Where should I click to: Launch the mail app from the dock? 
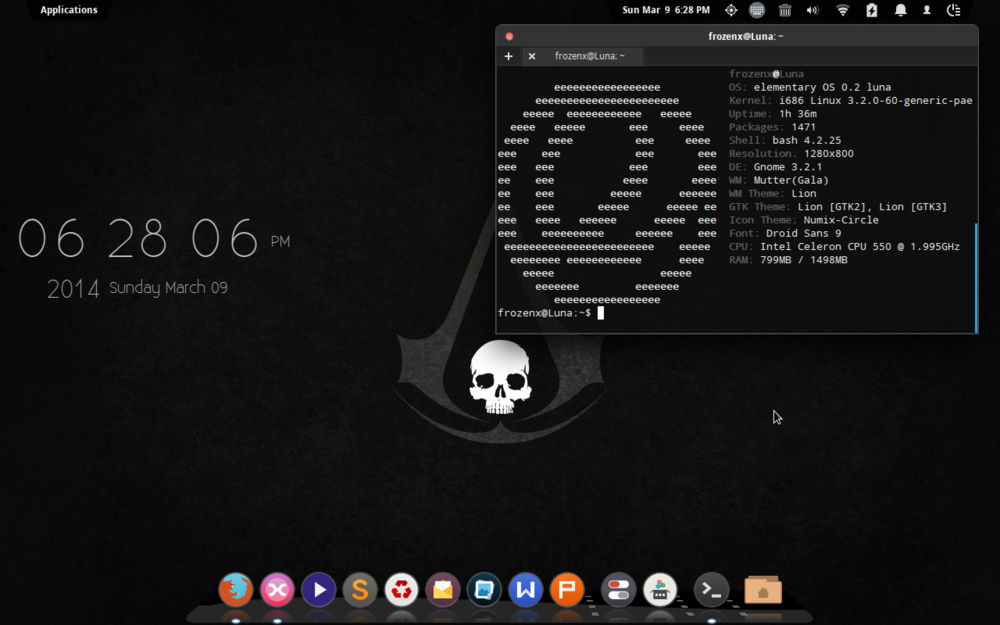tap(442, 590)
